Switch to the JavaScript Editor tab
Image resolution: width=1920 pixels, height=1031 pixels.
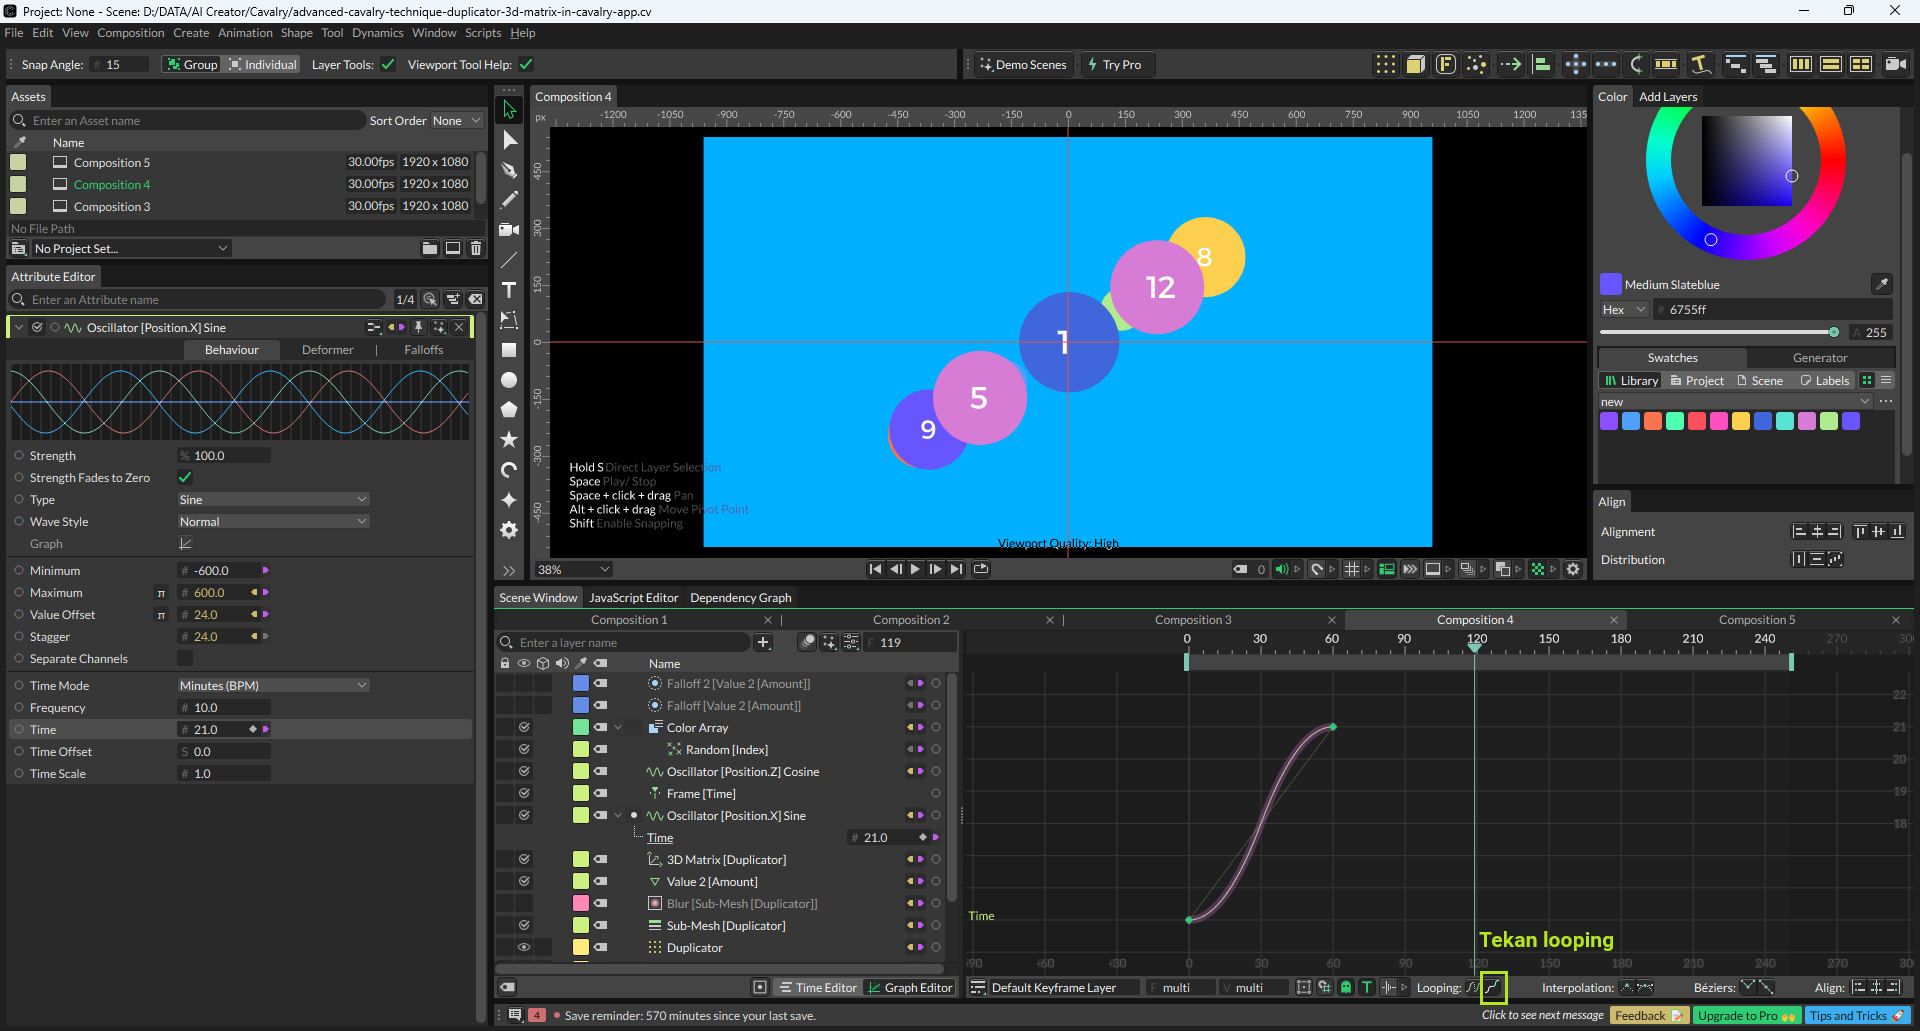tap(633, 598)
